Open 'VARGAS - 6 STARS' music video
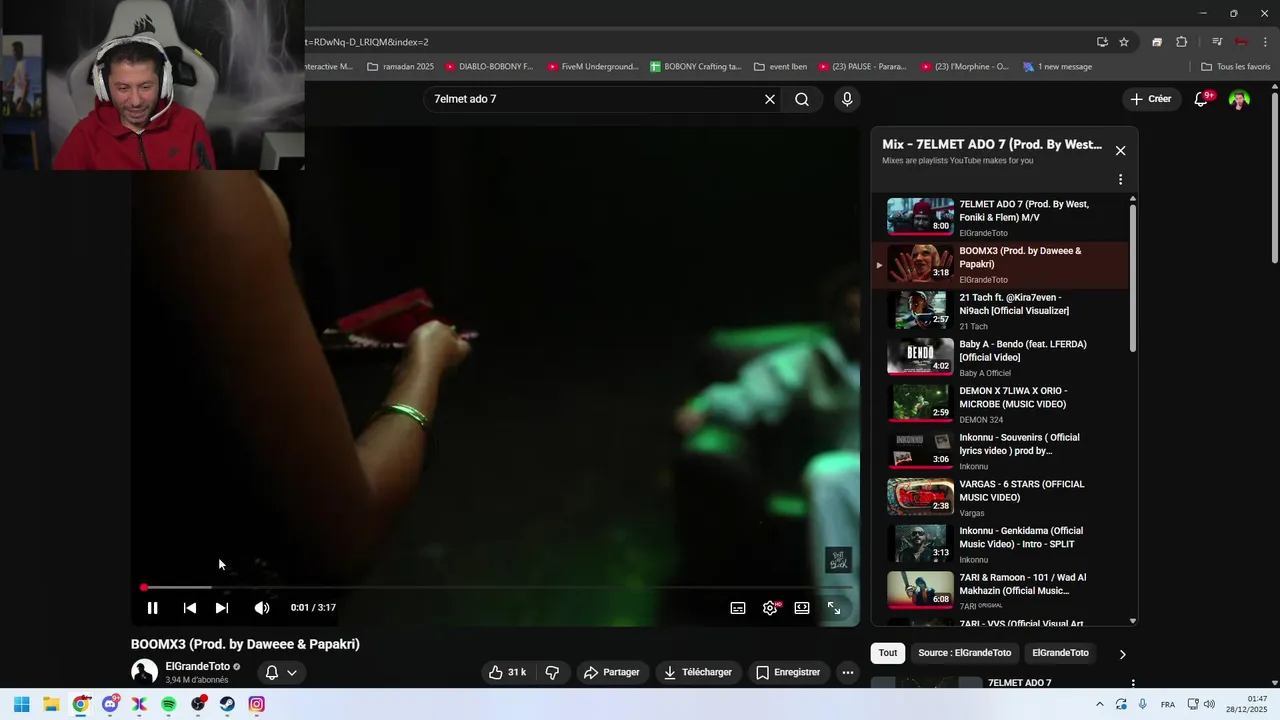This screenshot has height=720, width=1280. click(x=1000, y=498)
